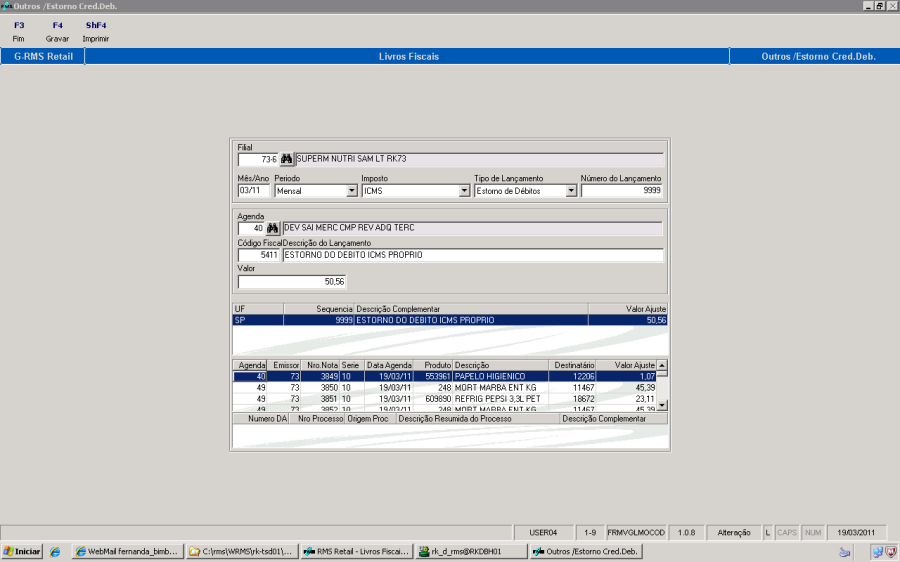Viewport: 900px width, 562px height.
Task: Open the Tipo de Lançamento dropdown
Action: [x=571, y=190]
